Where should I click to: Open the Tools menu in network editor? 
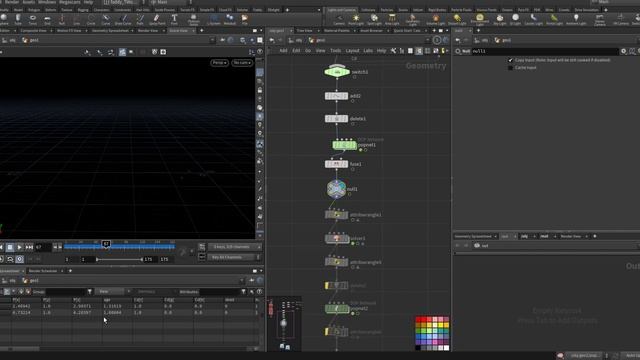pos(336,51)
